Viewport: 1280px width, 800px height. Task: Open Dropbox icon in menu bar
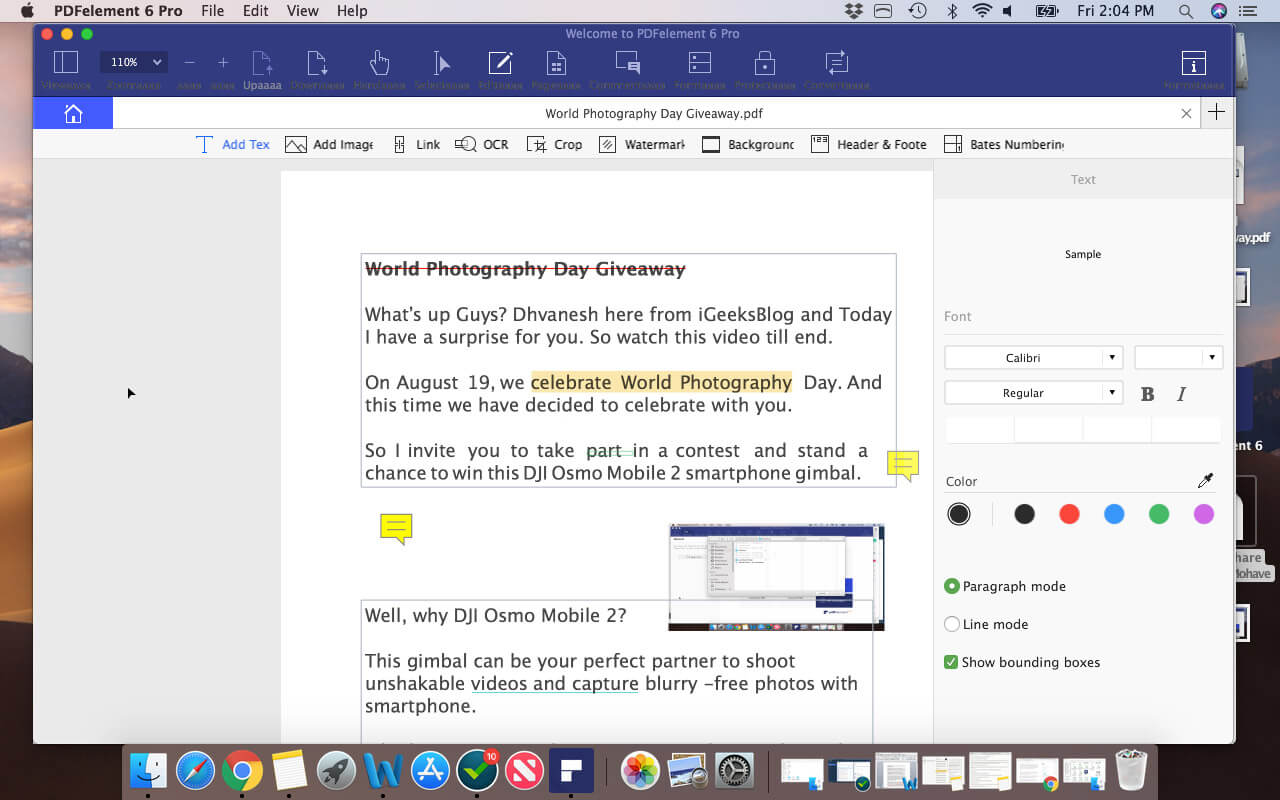[x=853, y=11]
